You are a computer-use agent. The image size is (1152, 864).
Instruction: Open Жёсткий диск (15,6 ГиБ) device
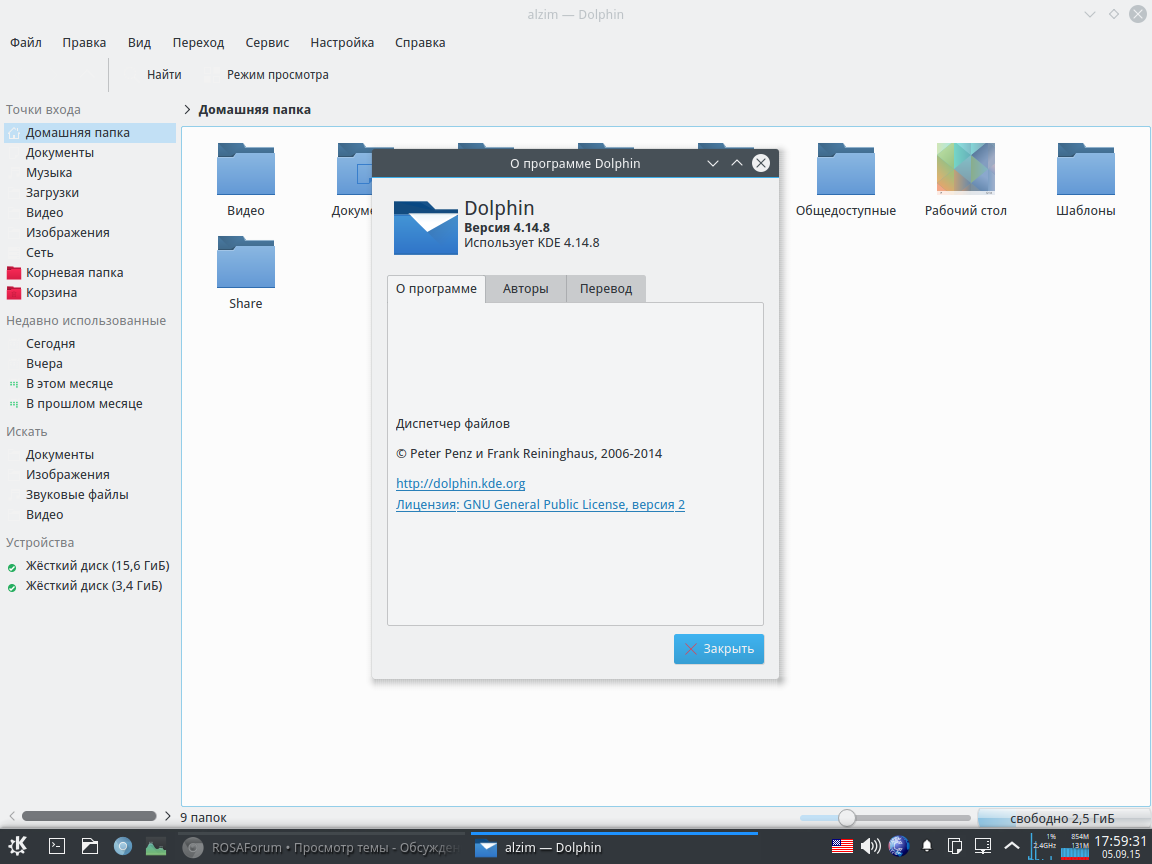tap(90, 566)
